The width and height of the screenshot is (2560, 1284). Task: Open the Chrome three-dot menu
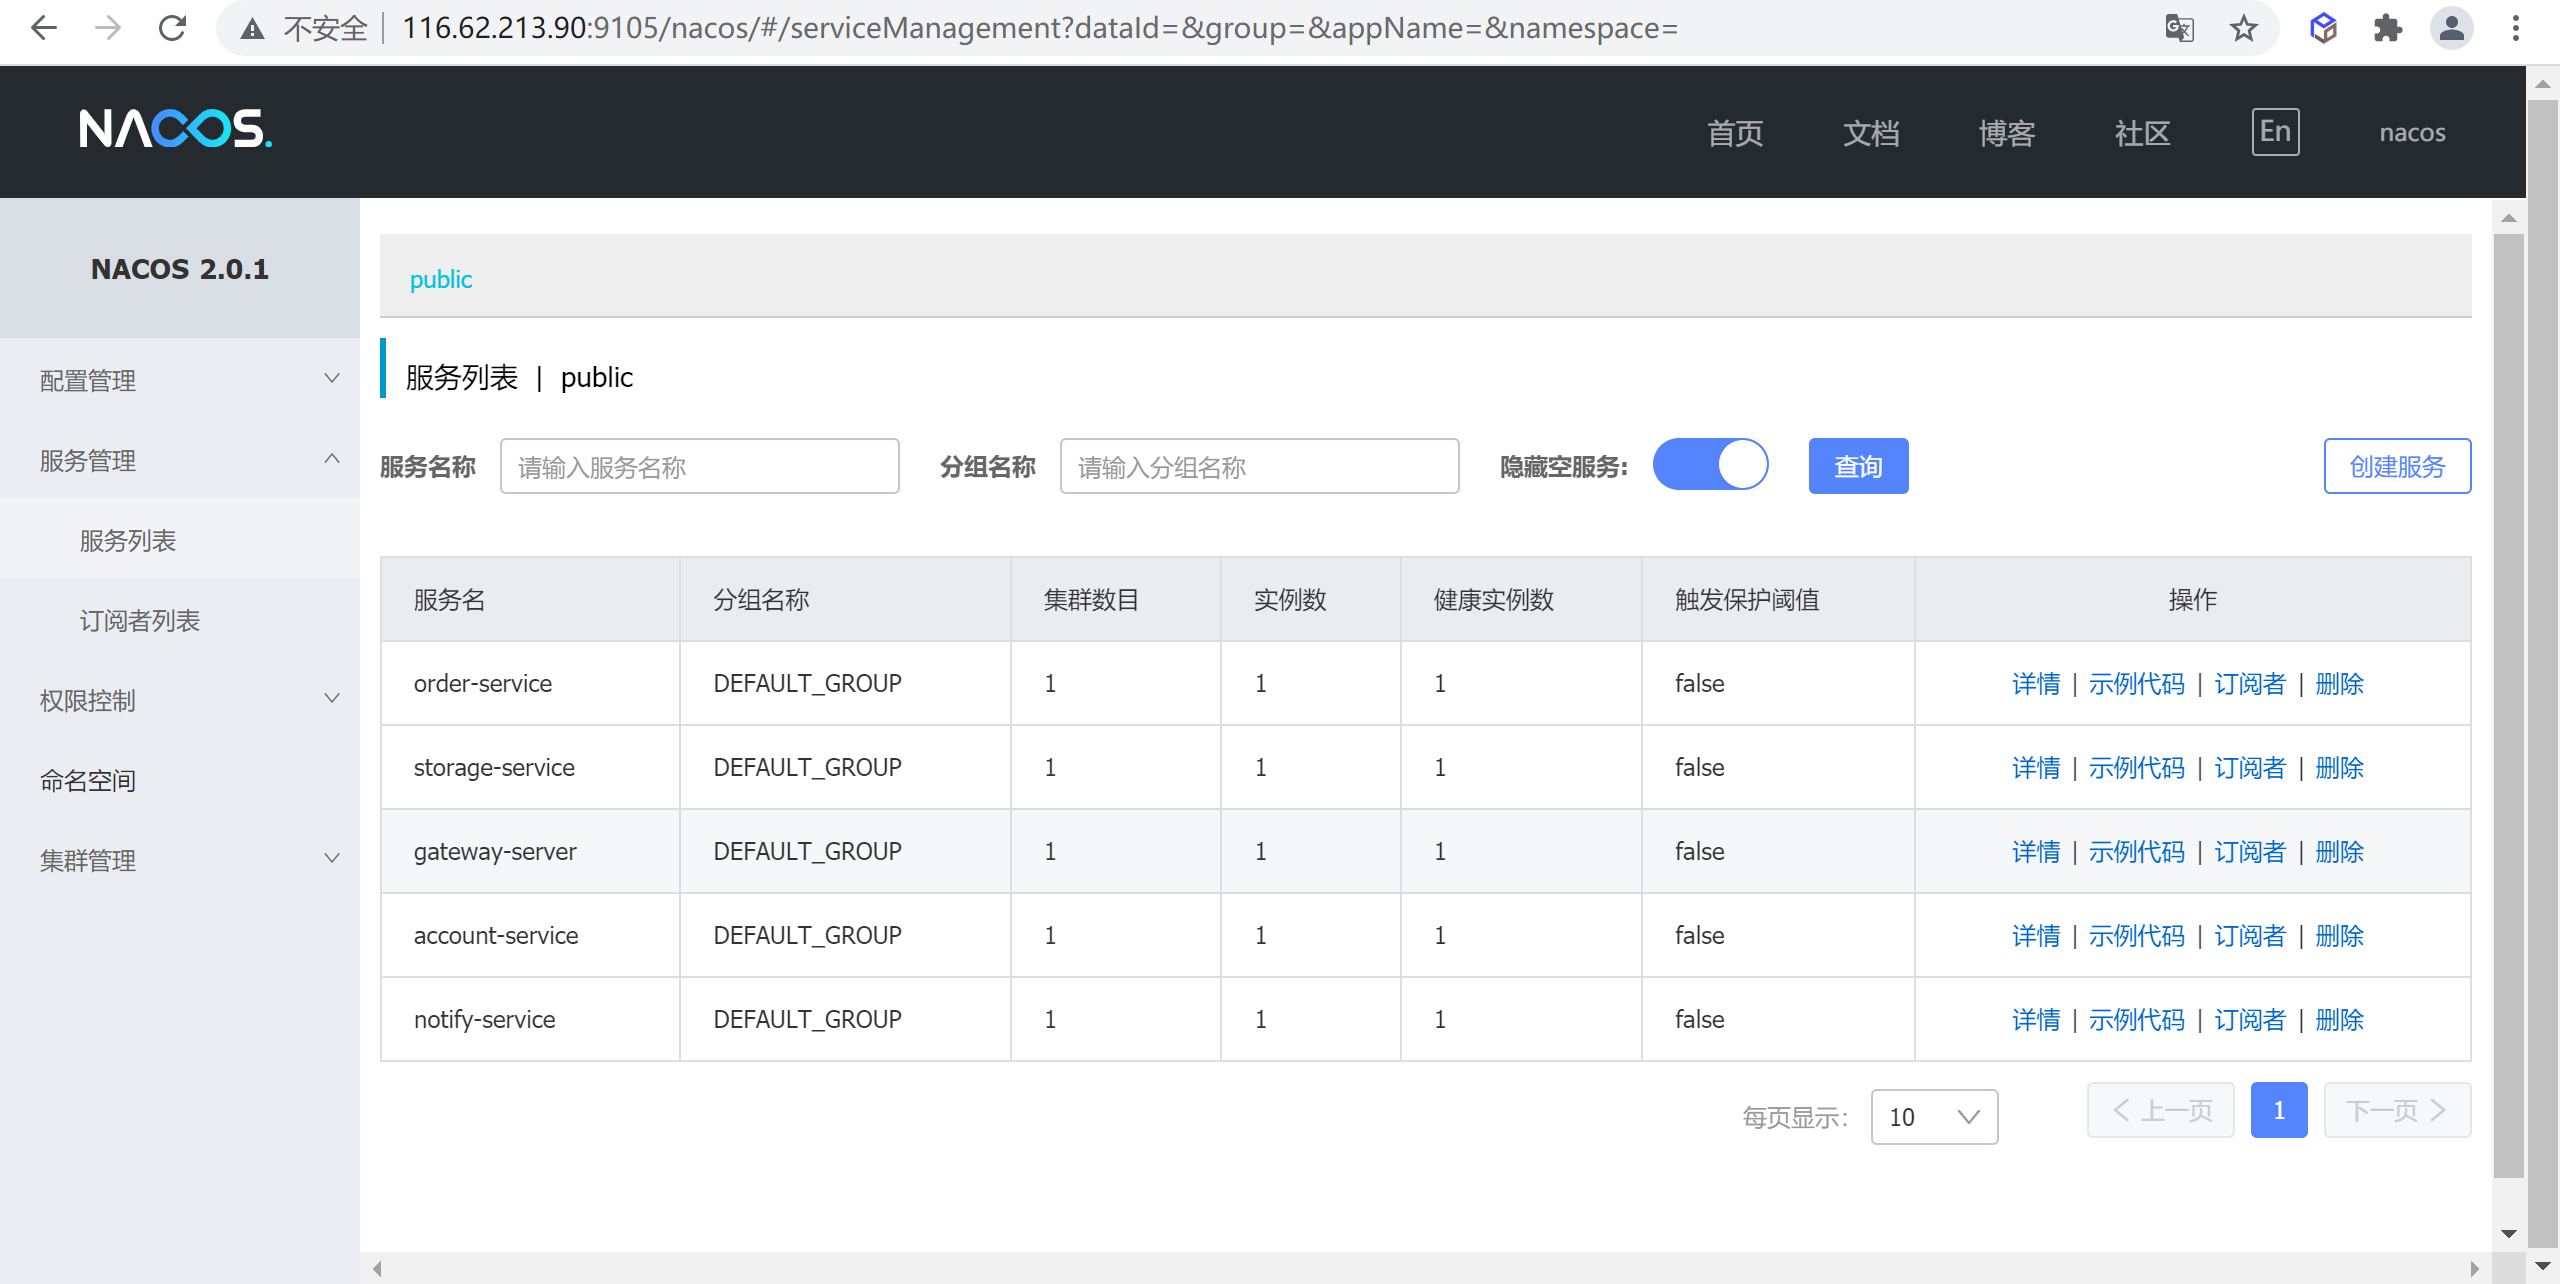tap(2515, 28)
